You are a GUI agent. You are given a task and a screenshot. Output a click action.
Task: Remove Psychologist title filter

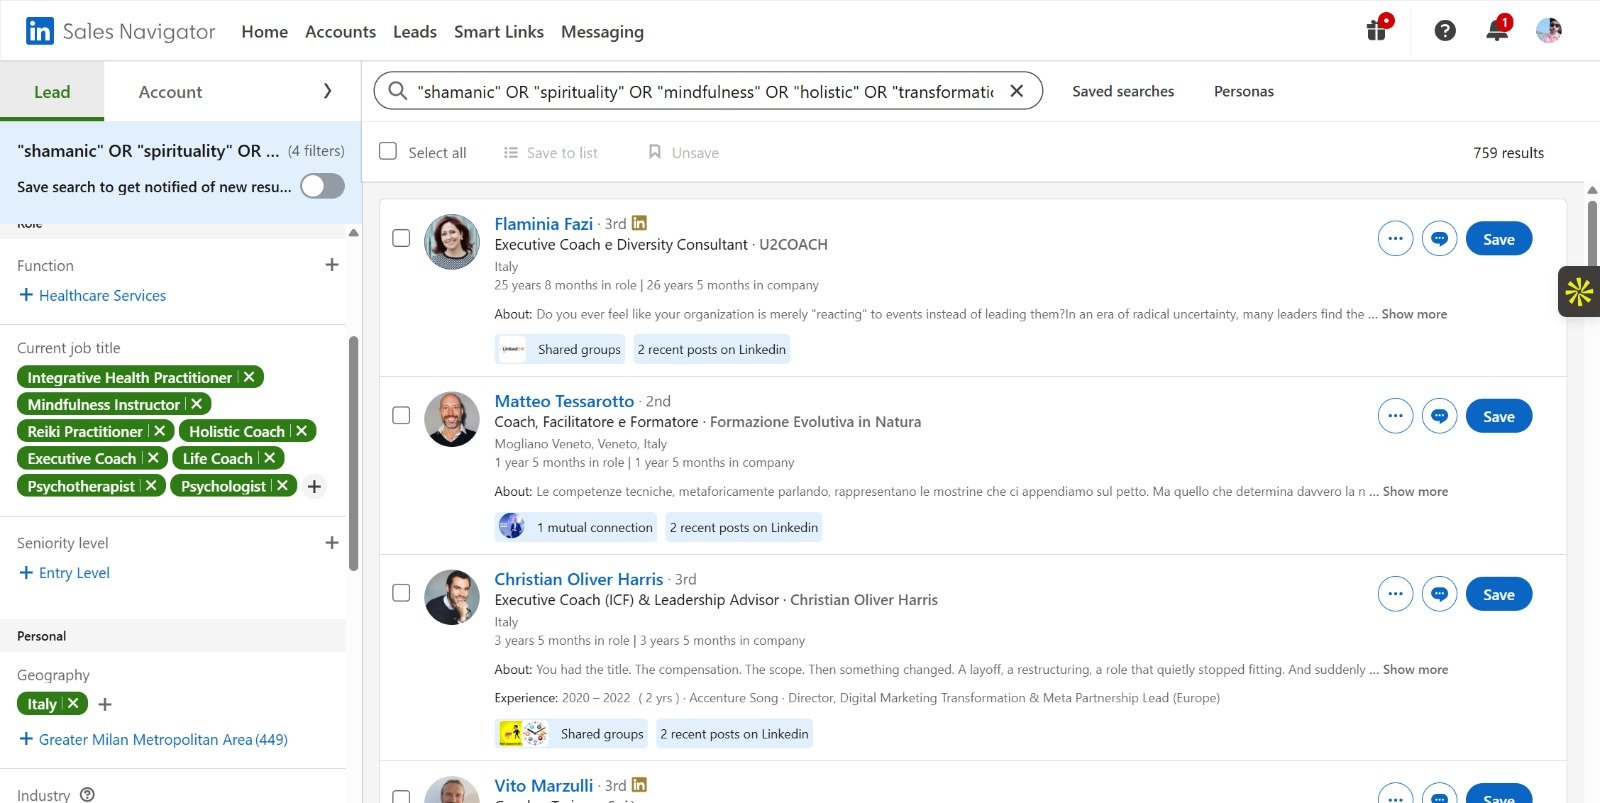click(x=282, y=485)
